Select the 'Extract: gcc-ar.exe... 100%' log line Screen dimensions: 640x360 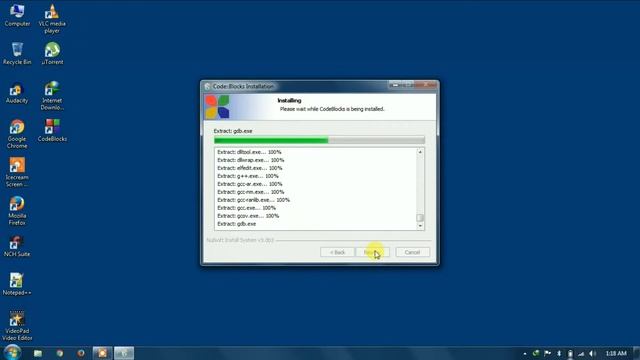250,184
